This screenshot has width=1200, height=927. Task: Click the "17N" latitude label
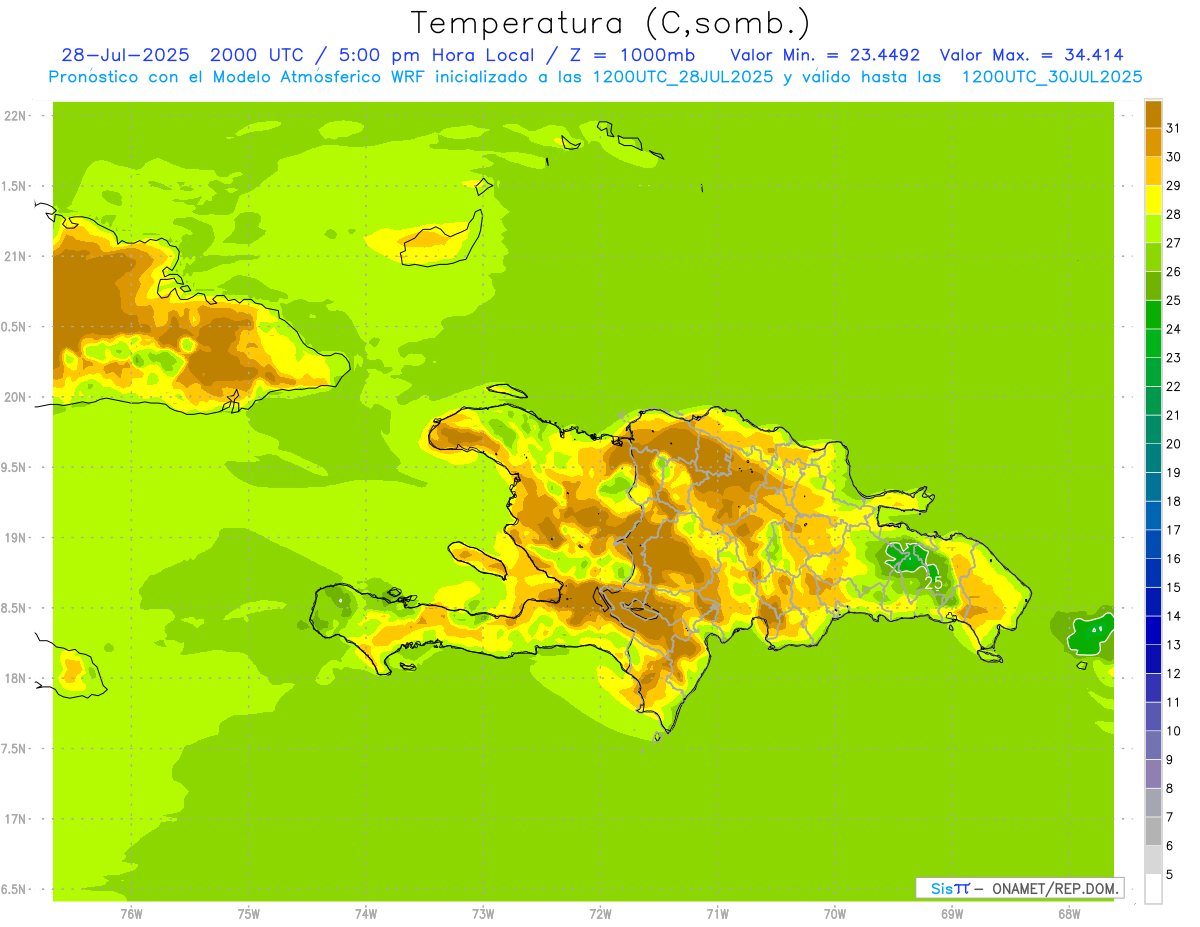16,819
